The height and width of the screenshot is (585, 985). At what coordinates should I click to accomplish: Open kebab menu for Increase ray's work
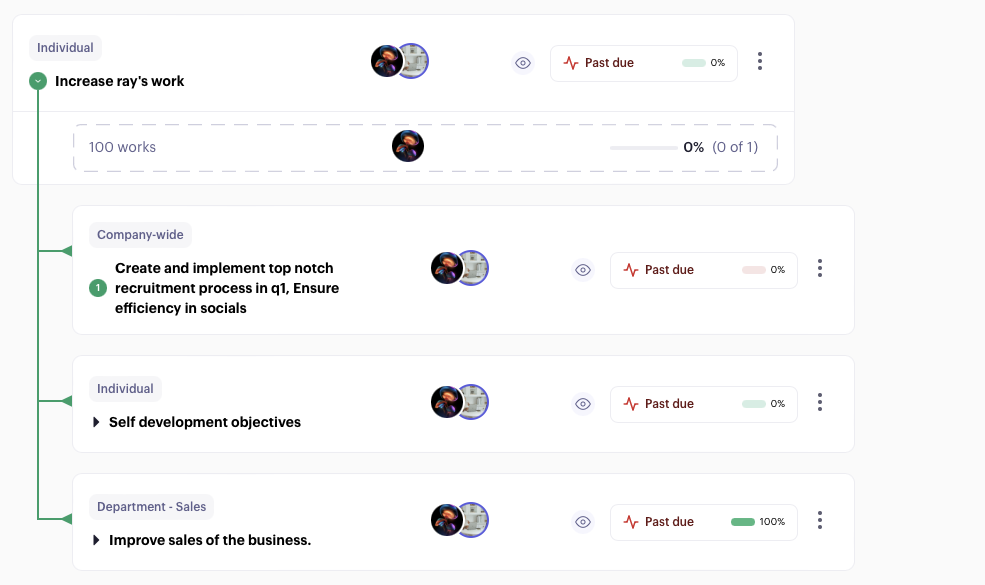coord(759,61)
